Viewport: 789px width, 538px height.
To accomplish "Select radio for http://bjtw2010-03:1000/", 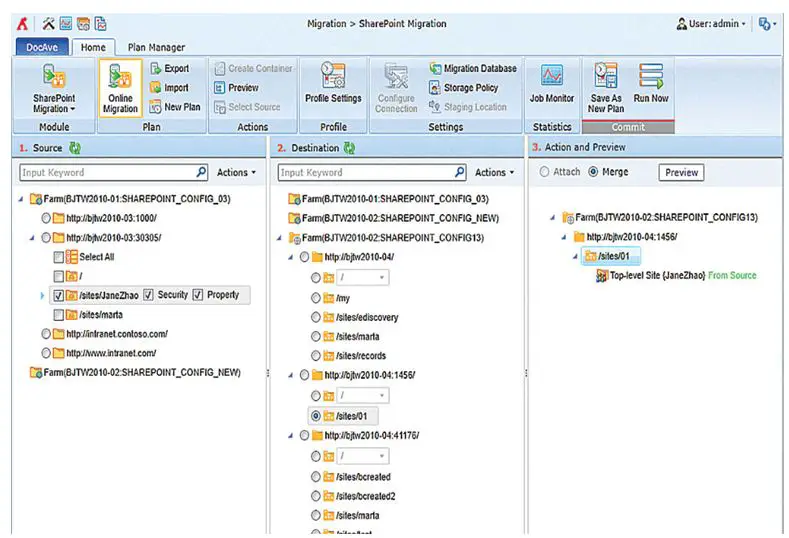I will pyautogui.click(x=46, y=218).
